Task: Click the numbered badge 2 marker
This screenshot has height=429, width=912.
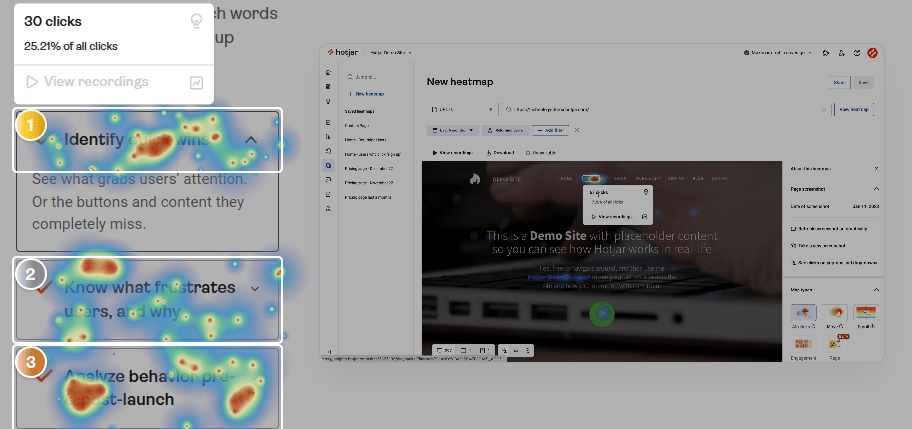Action: 31,274
